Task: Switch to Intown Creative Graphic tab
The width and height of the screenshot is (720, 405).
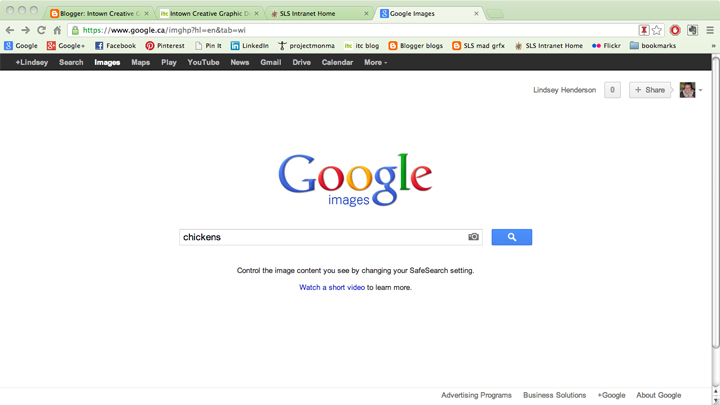Action: click(207, 13)
